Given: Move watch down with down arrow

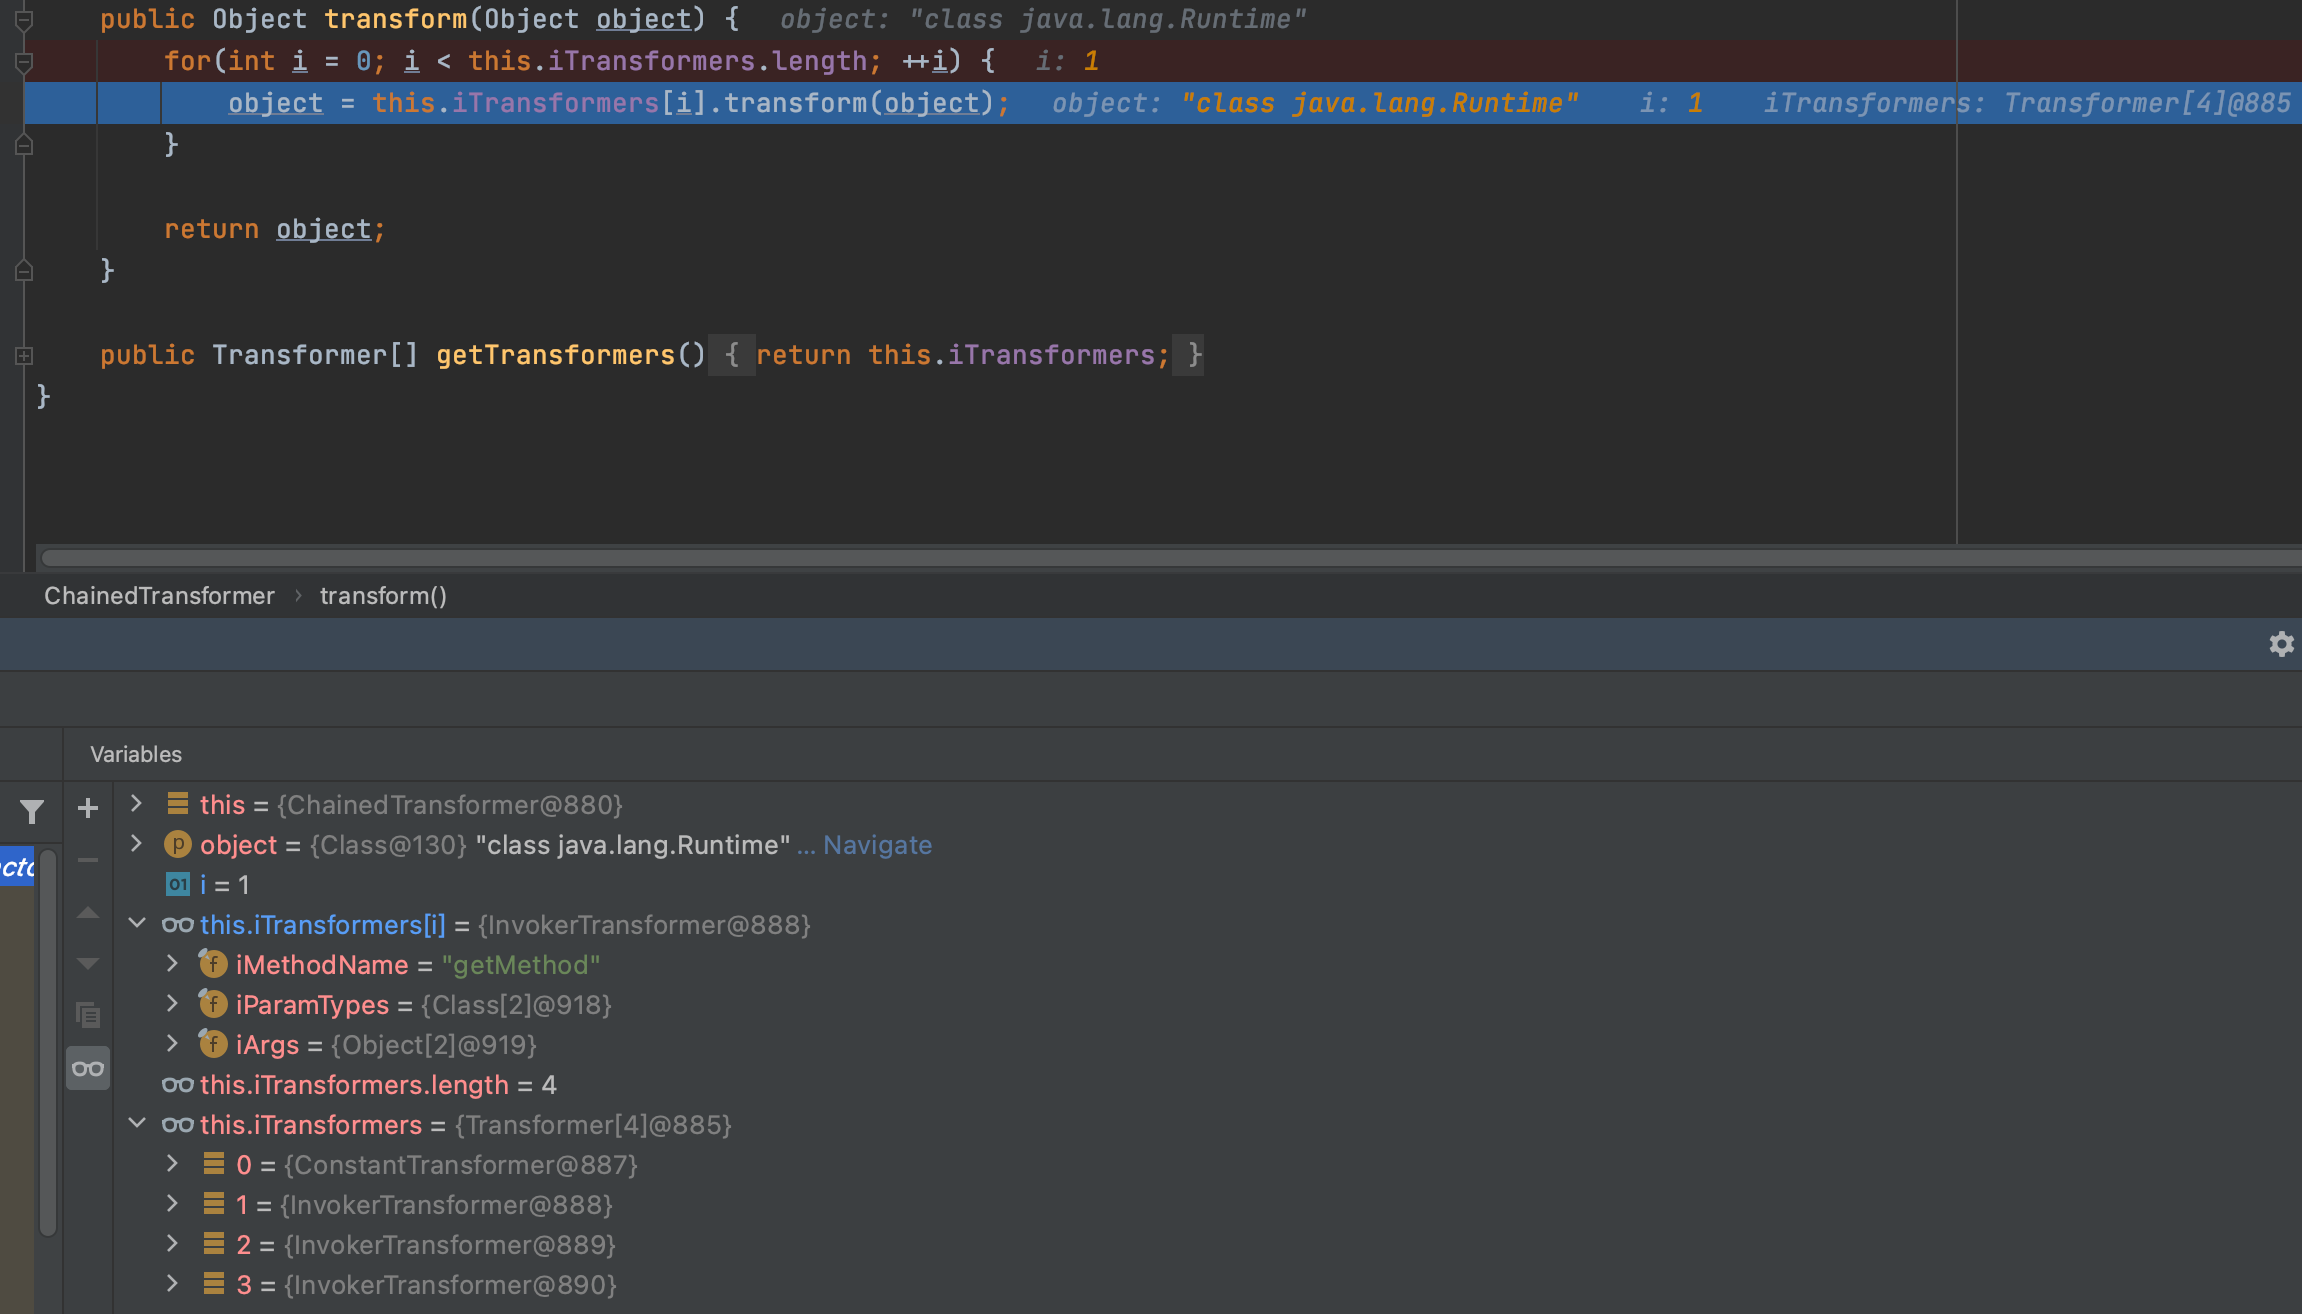Looking at the screenshot, I should point(88,964).
